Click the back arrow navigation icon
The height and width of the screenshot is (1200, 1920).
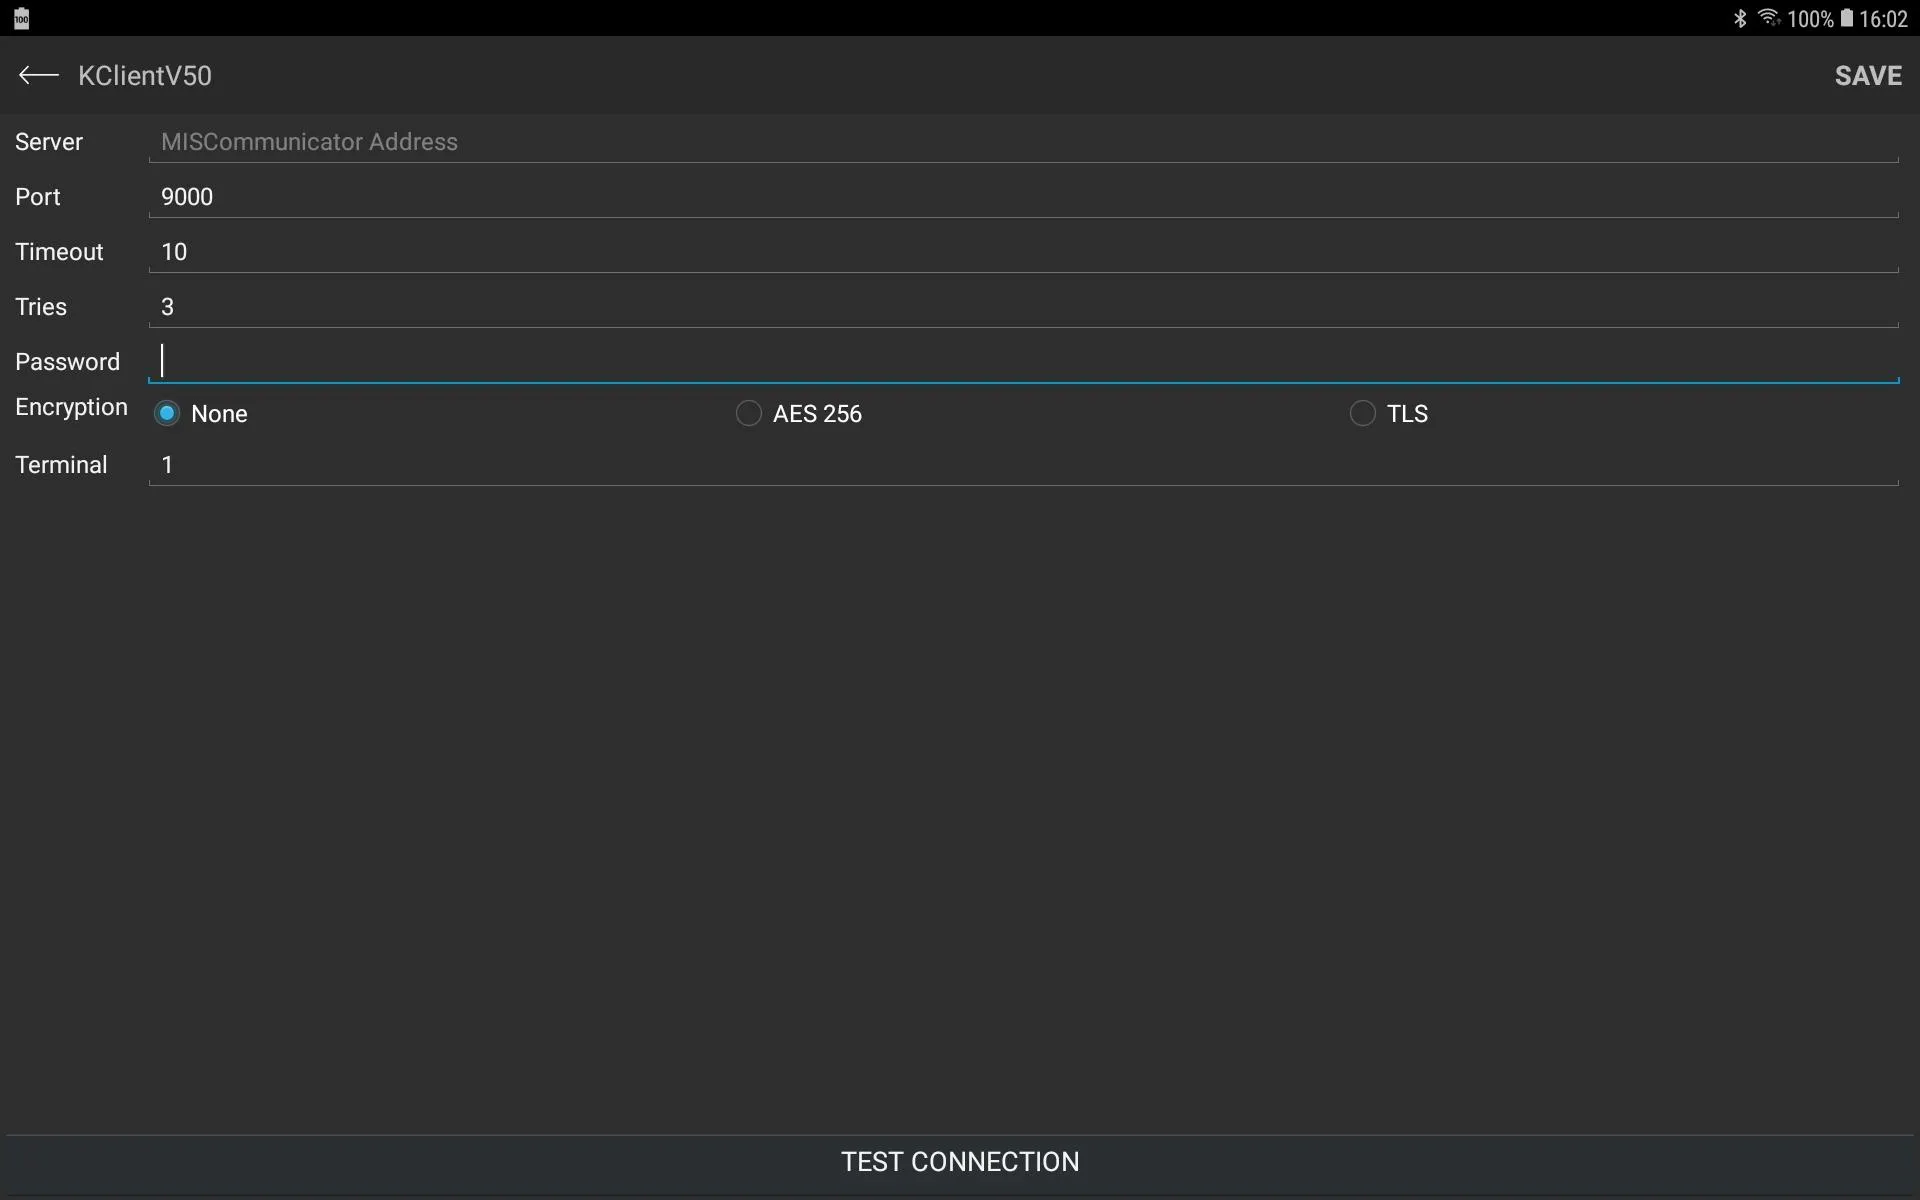[37, 76]
